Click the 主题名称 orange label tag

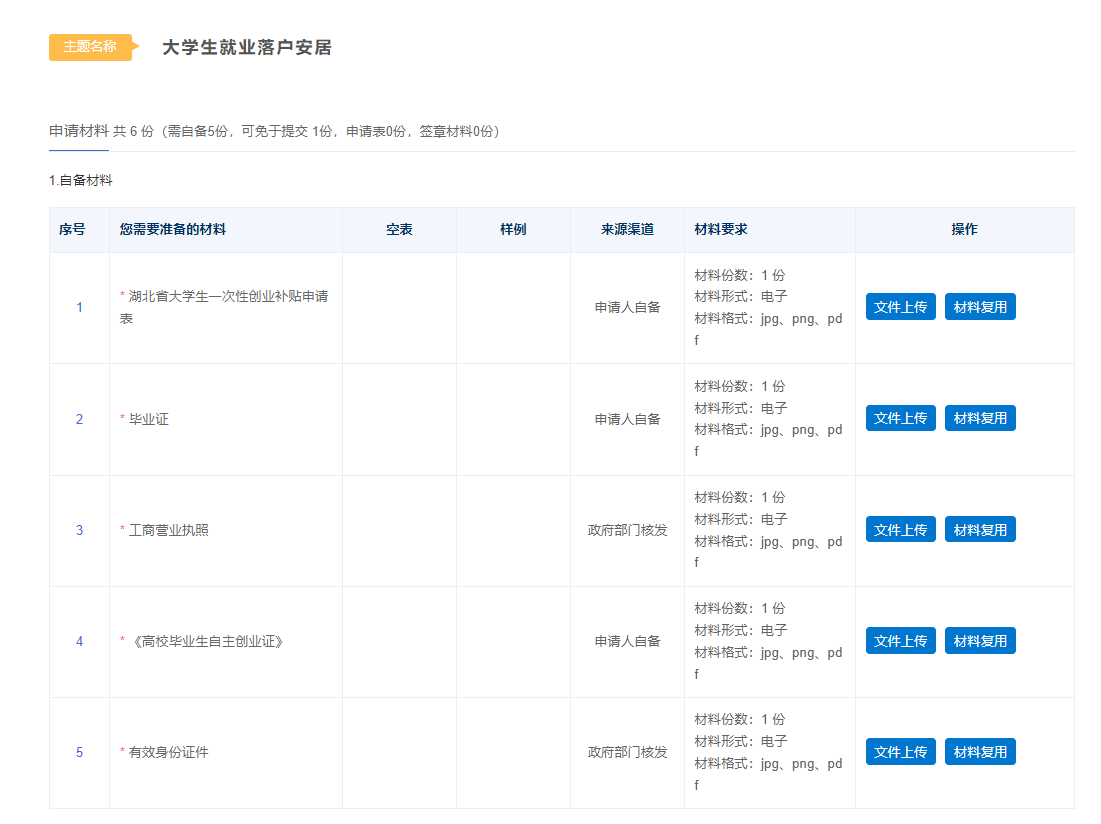coord(90,47)
